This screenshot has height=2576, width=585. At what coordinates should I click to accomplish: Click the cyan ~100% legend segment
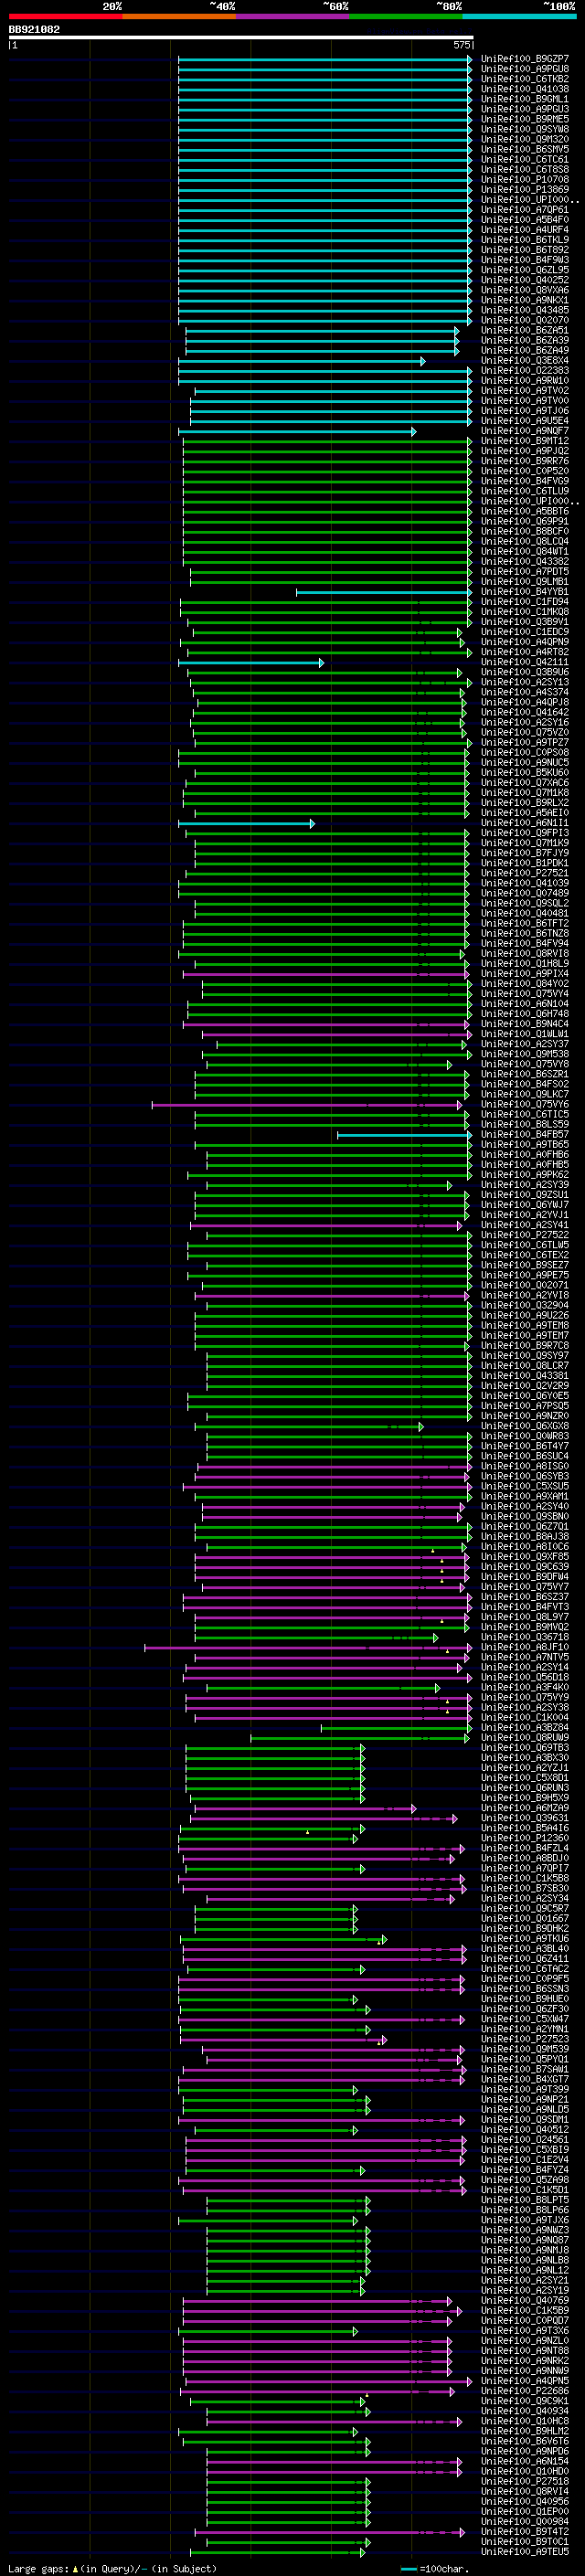520,16
